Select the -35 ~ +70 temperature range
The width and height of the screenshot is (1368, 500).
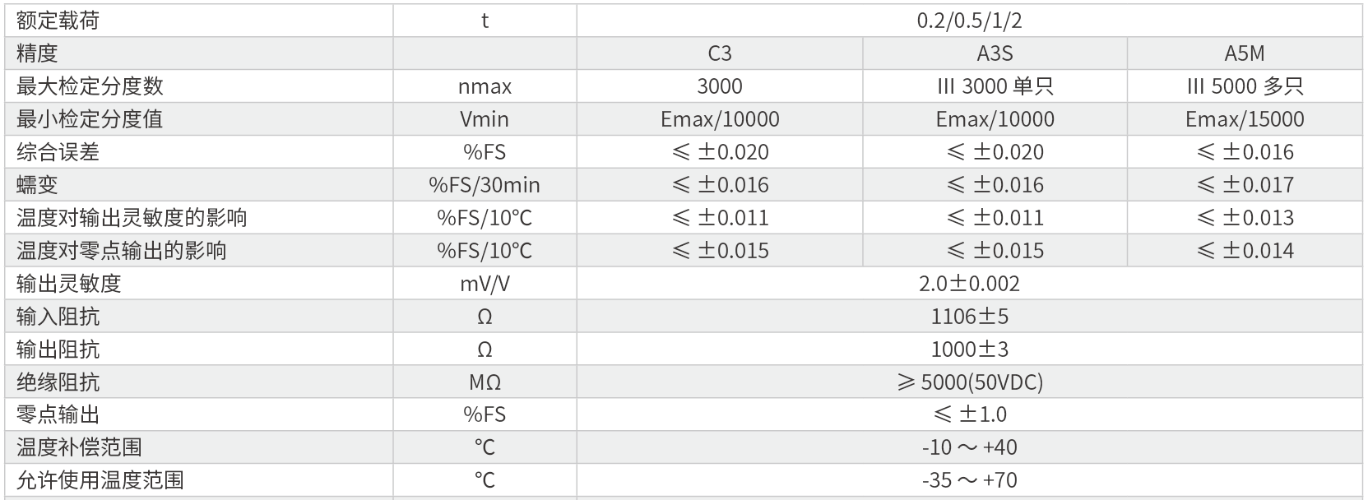pos(970,480)
